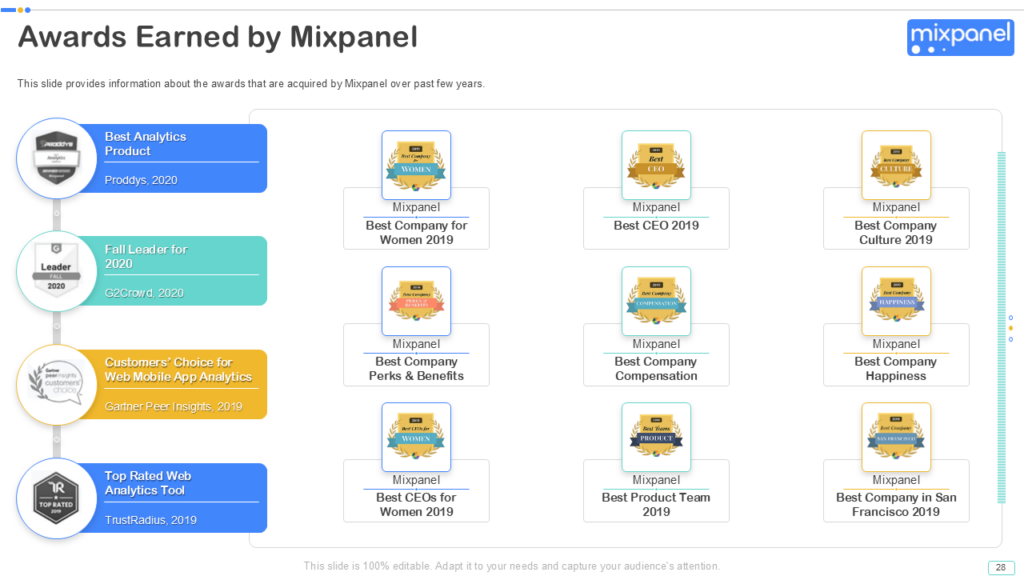Click the Best CEOs for Women 2019 caption
This screenshot has width=1024, height=576.
pos(416,505)
